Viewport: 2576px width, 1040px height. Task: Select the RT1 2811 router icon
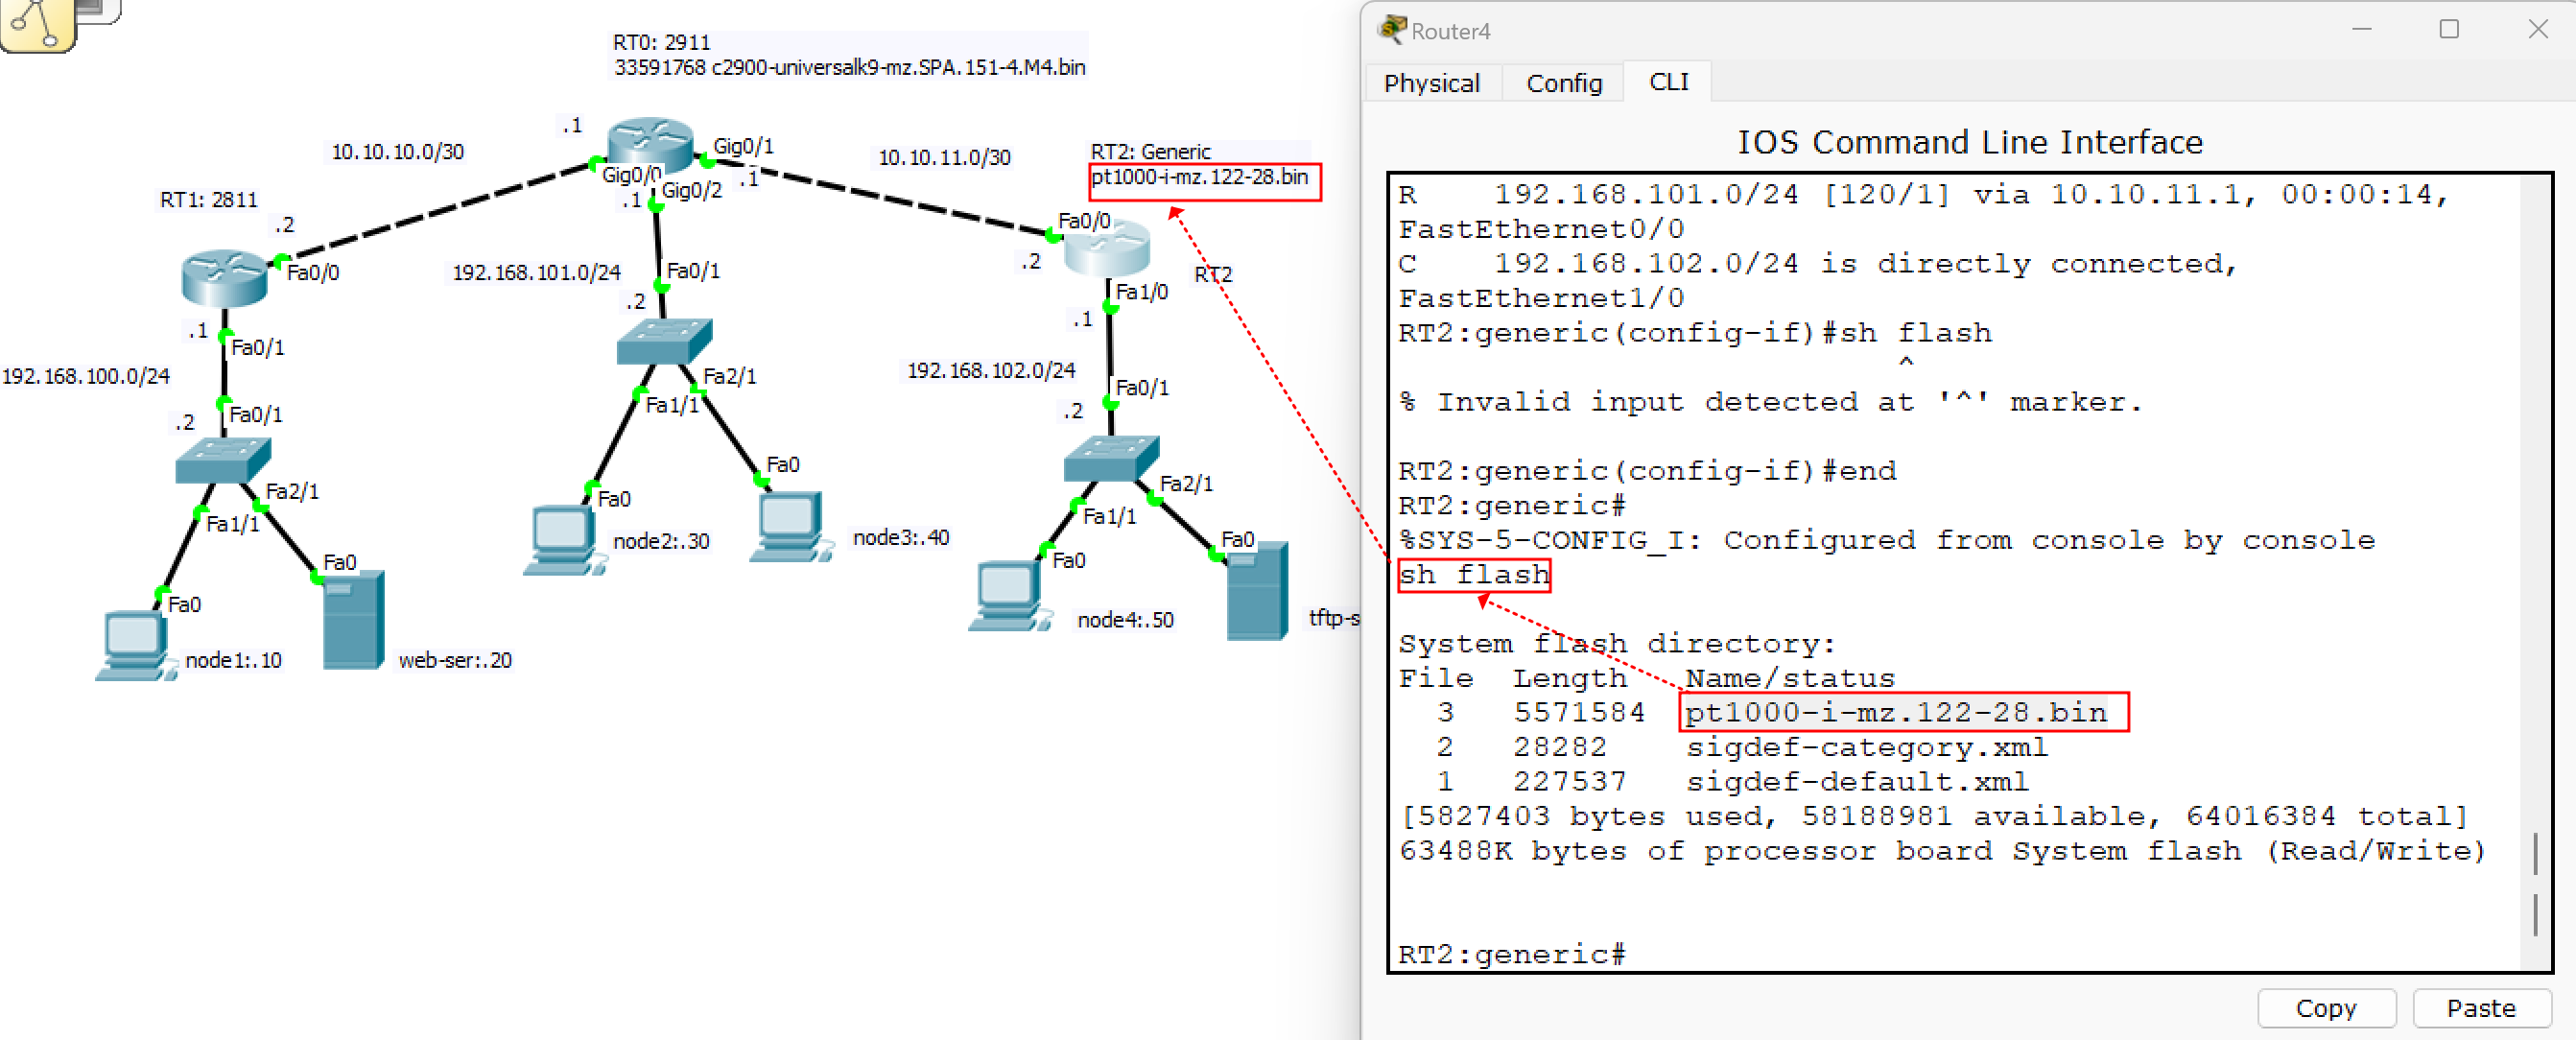[224, 277]
